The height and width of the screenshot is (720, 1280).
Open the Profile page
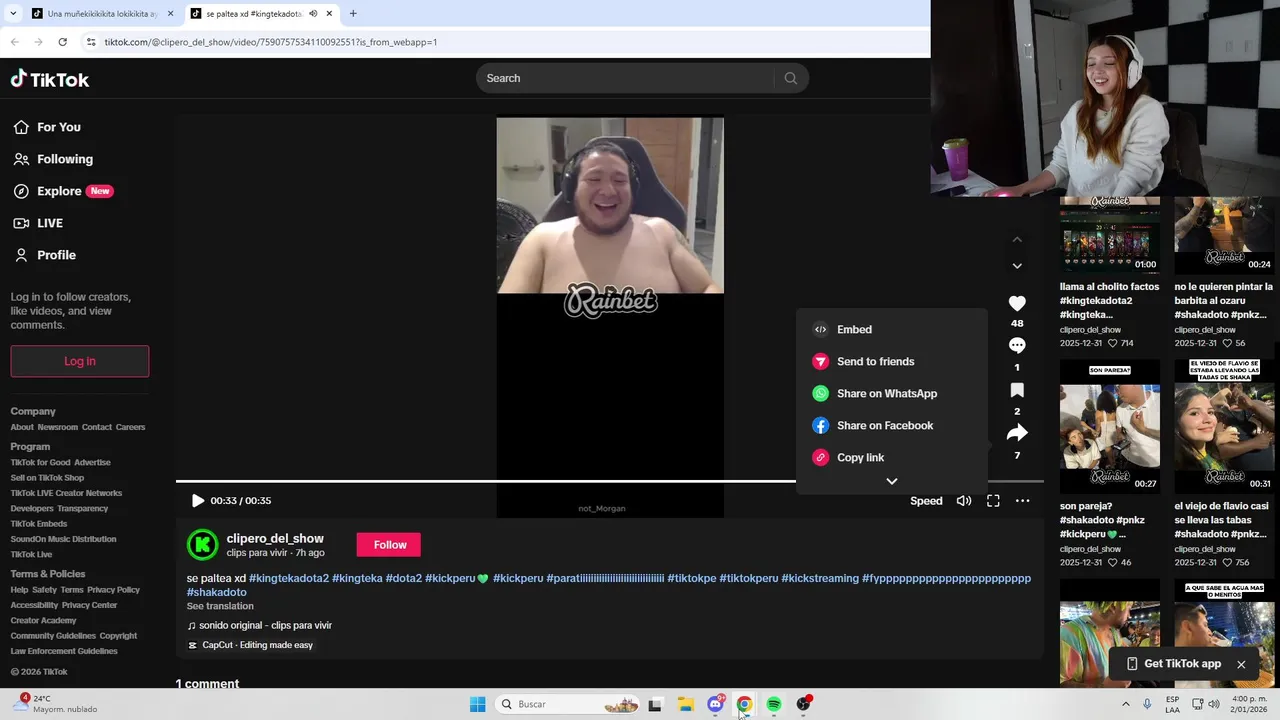click(44, 255)
